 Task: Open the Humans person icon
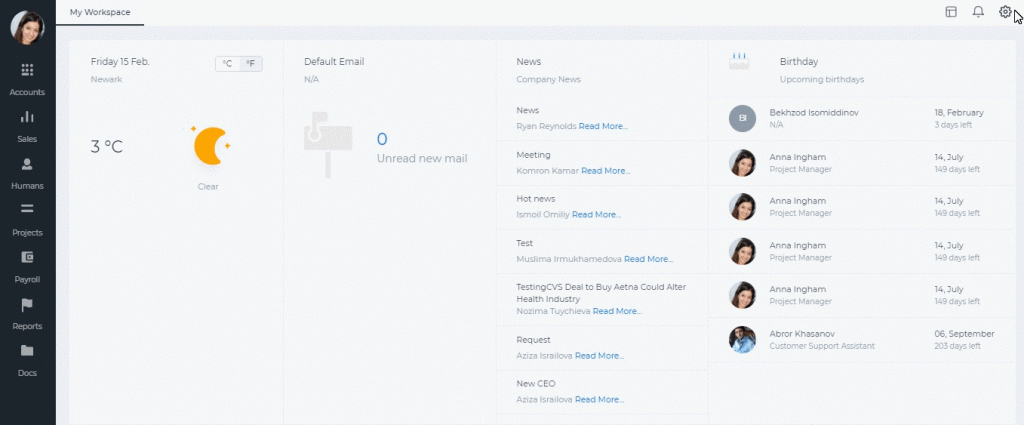click(x=27, y=164)
